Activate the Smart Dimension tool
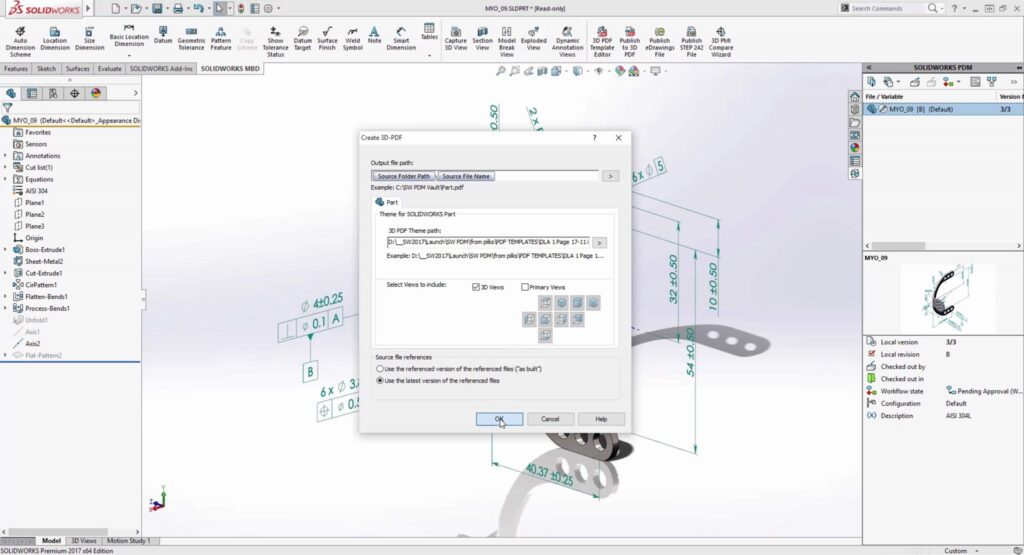The image size is (1024, 555). pos(401,39)
